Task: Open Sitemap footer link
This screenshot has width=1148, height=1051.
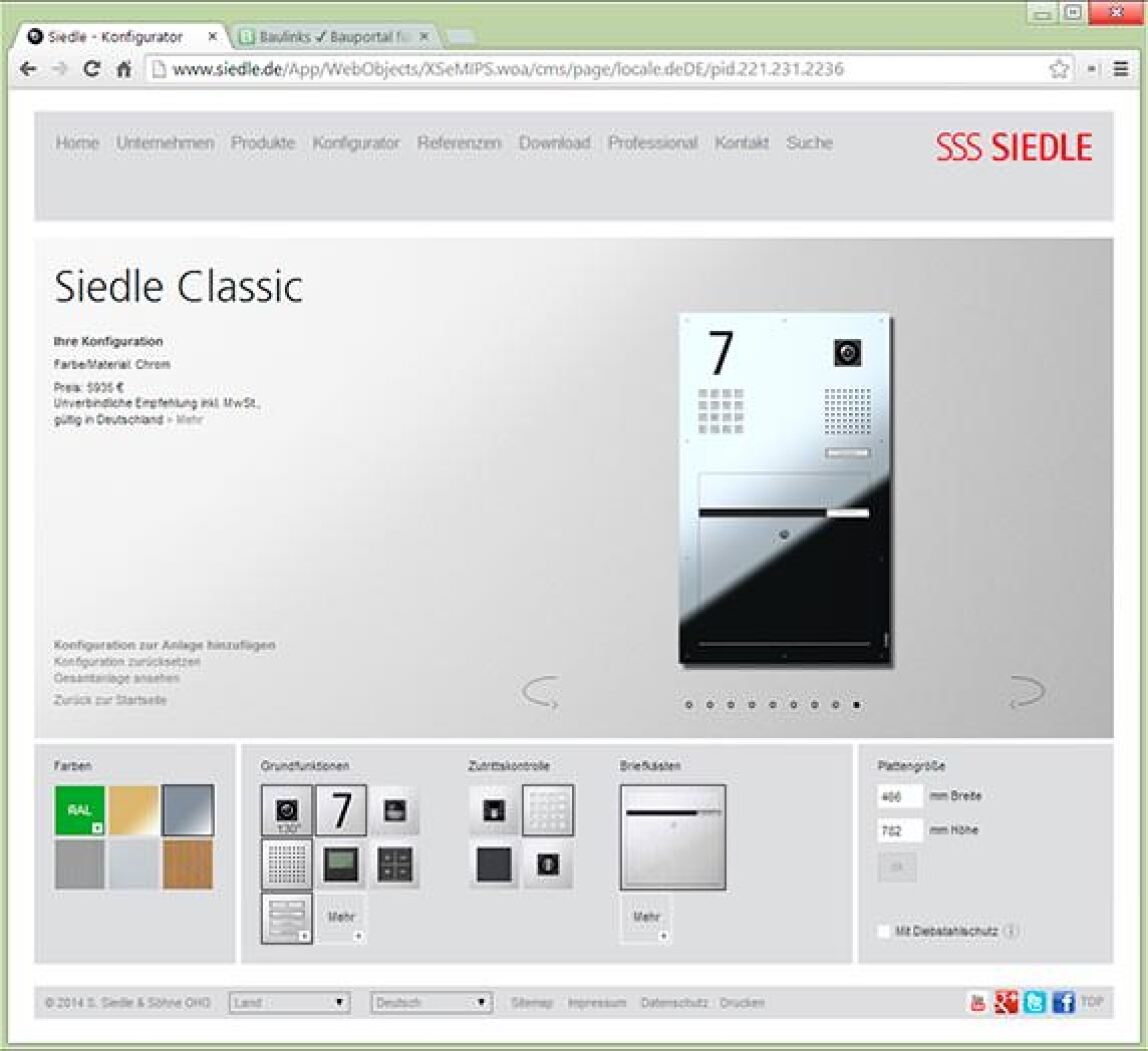Action: (x=532, y=1003)
